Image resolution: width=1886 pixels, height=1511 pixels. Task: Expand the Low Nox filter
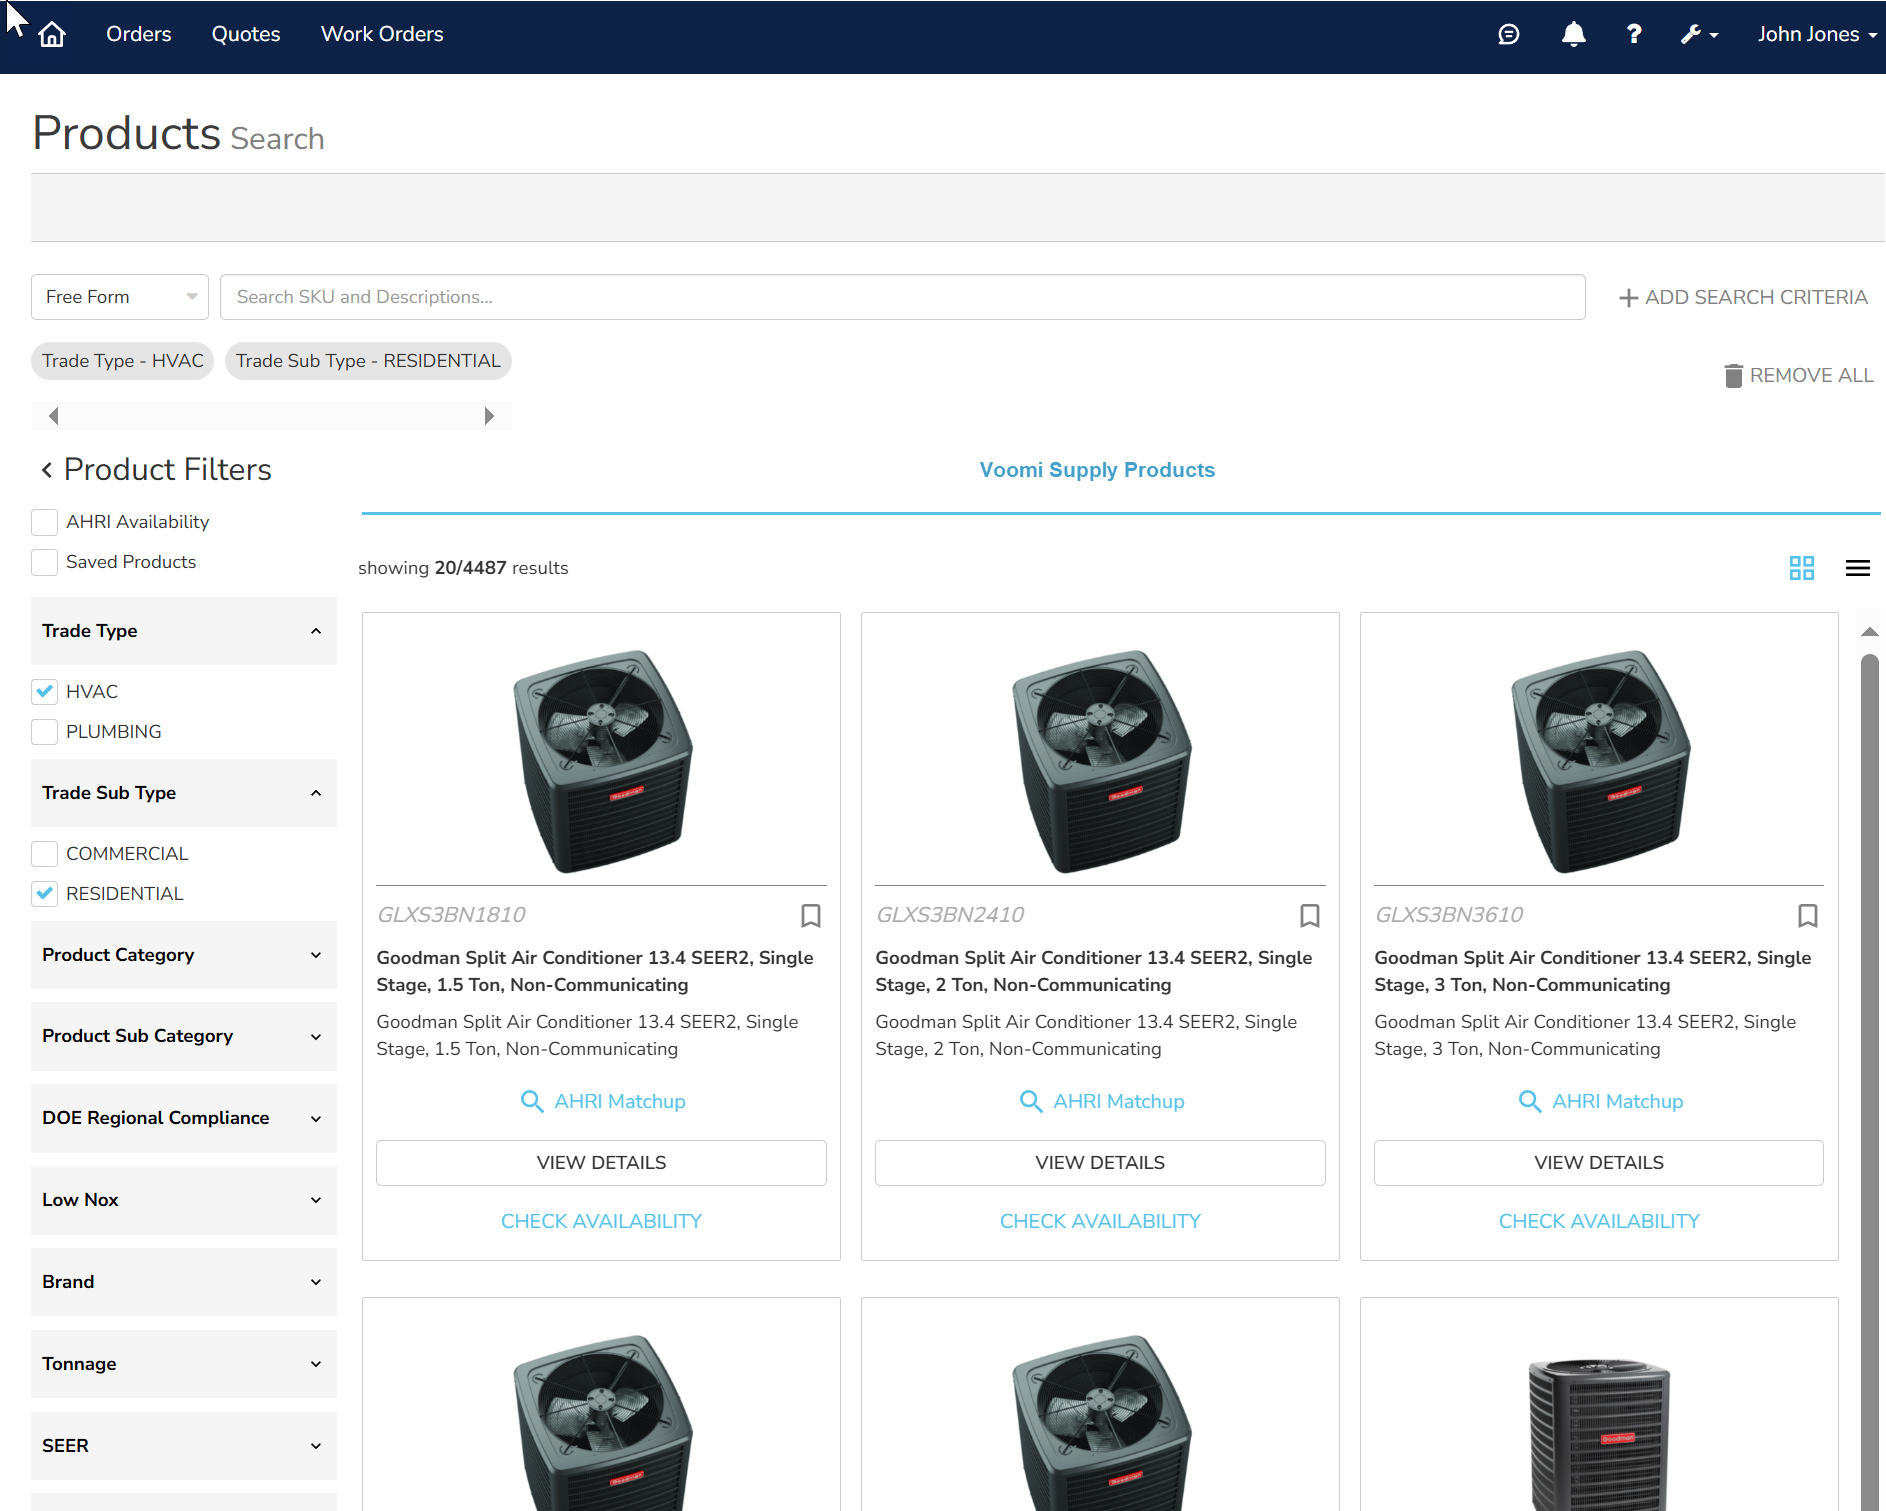click(184, 1201)
